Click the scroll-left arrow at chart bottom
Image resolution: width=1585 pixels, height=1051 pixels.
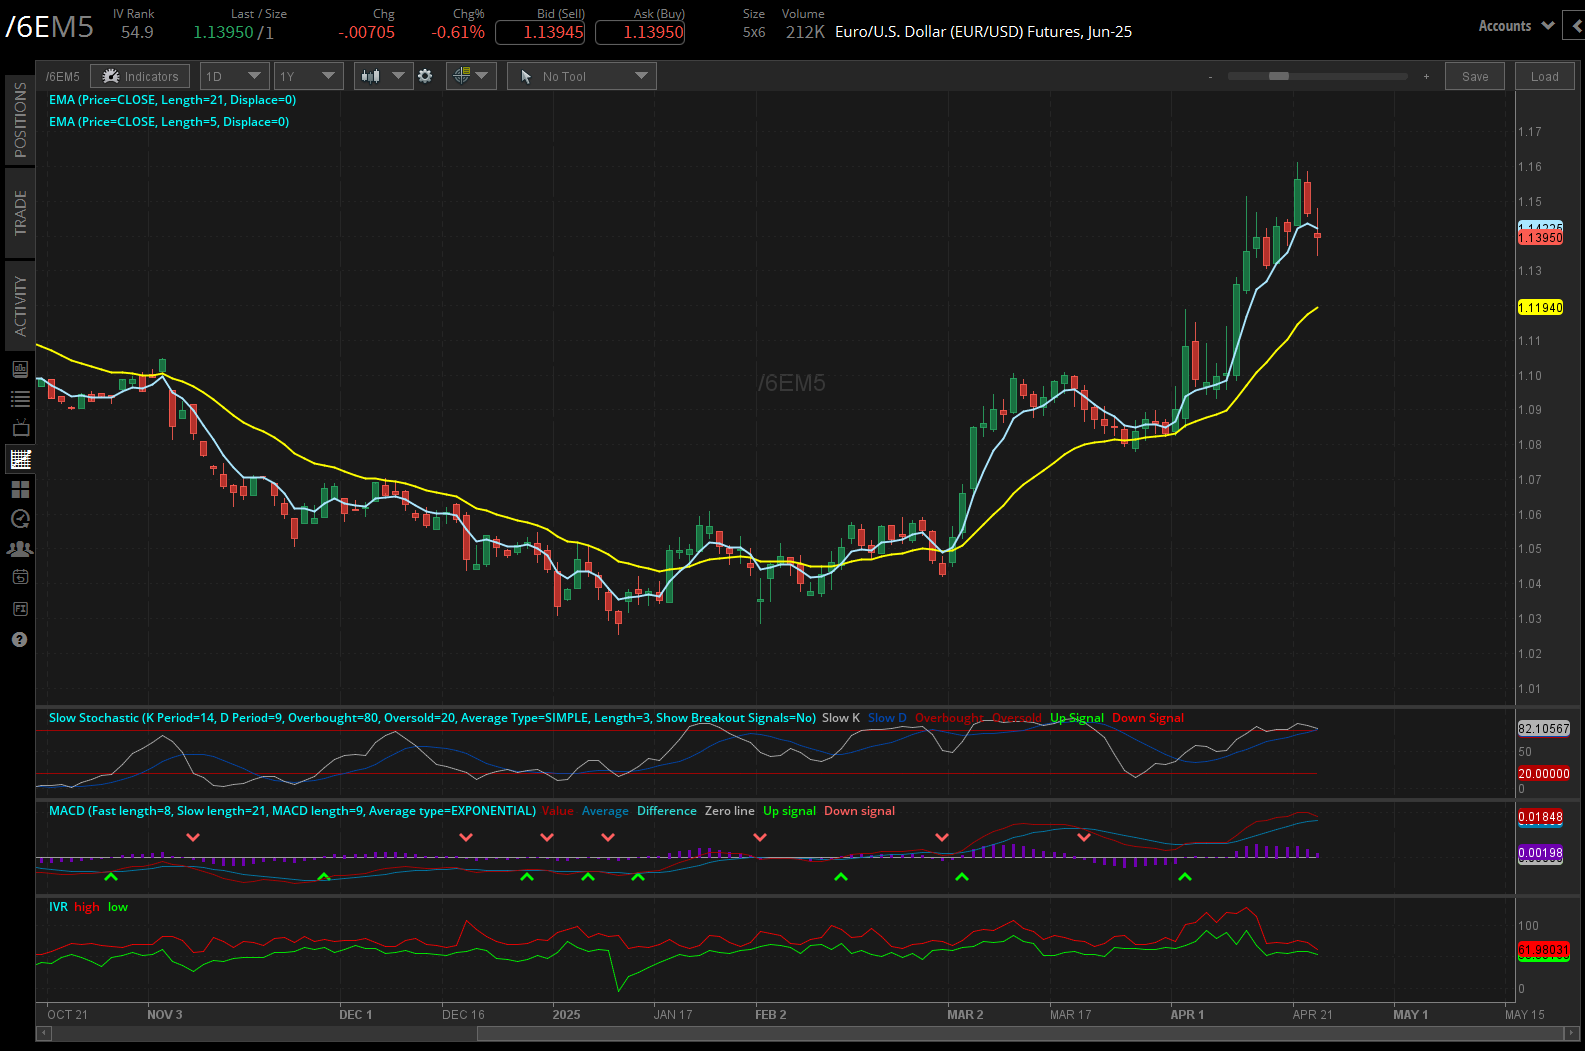[x=42, y=1034]
